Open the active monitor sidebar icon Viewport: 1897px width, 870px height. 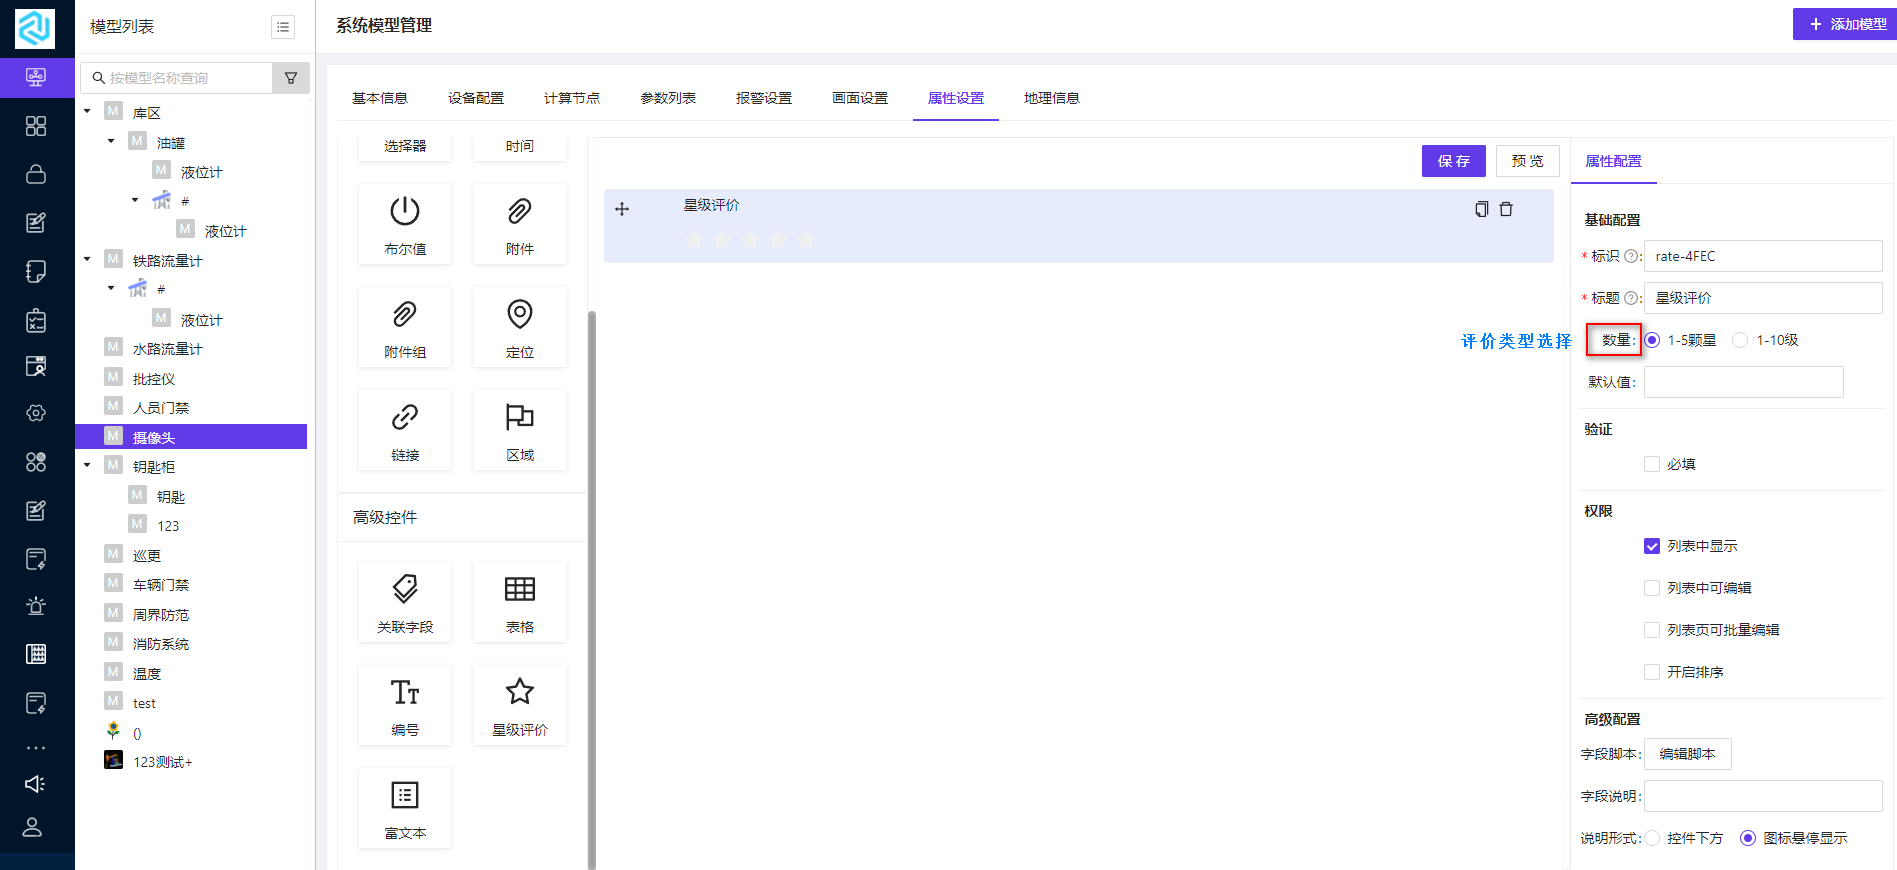click(x=36, y=77)
